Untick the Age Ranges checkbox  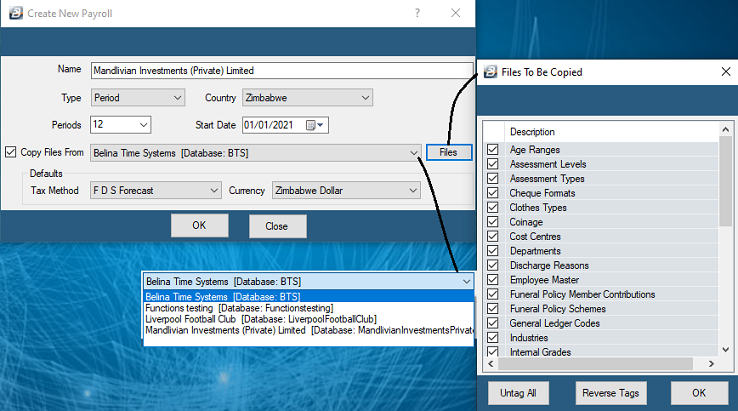[493, 149]
